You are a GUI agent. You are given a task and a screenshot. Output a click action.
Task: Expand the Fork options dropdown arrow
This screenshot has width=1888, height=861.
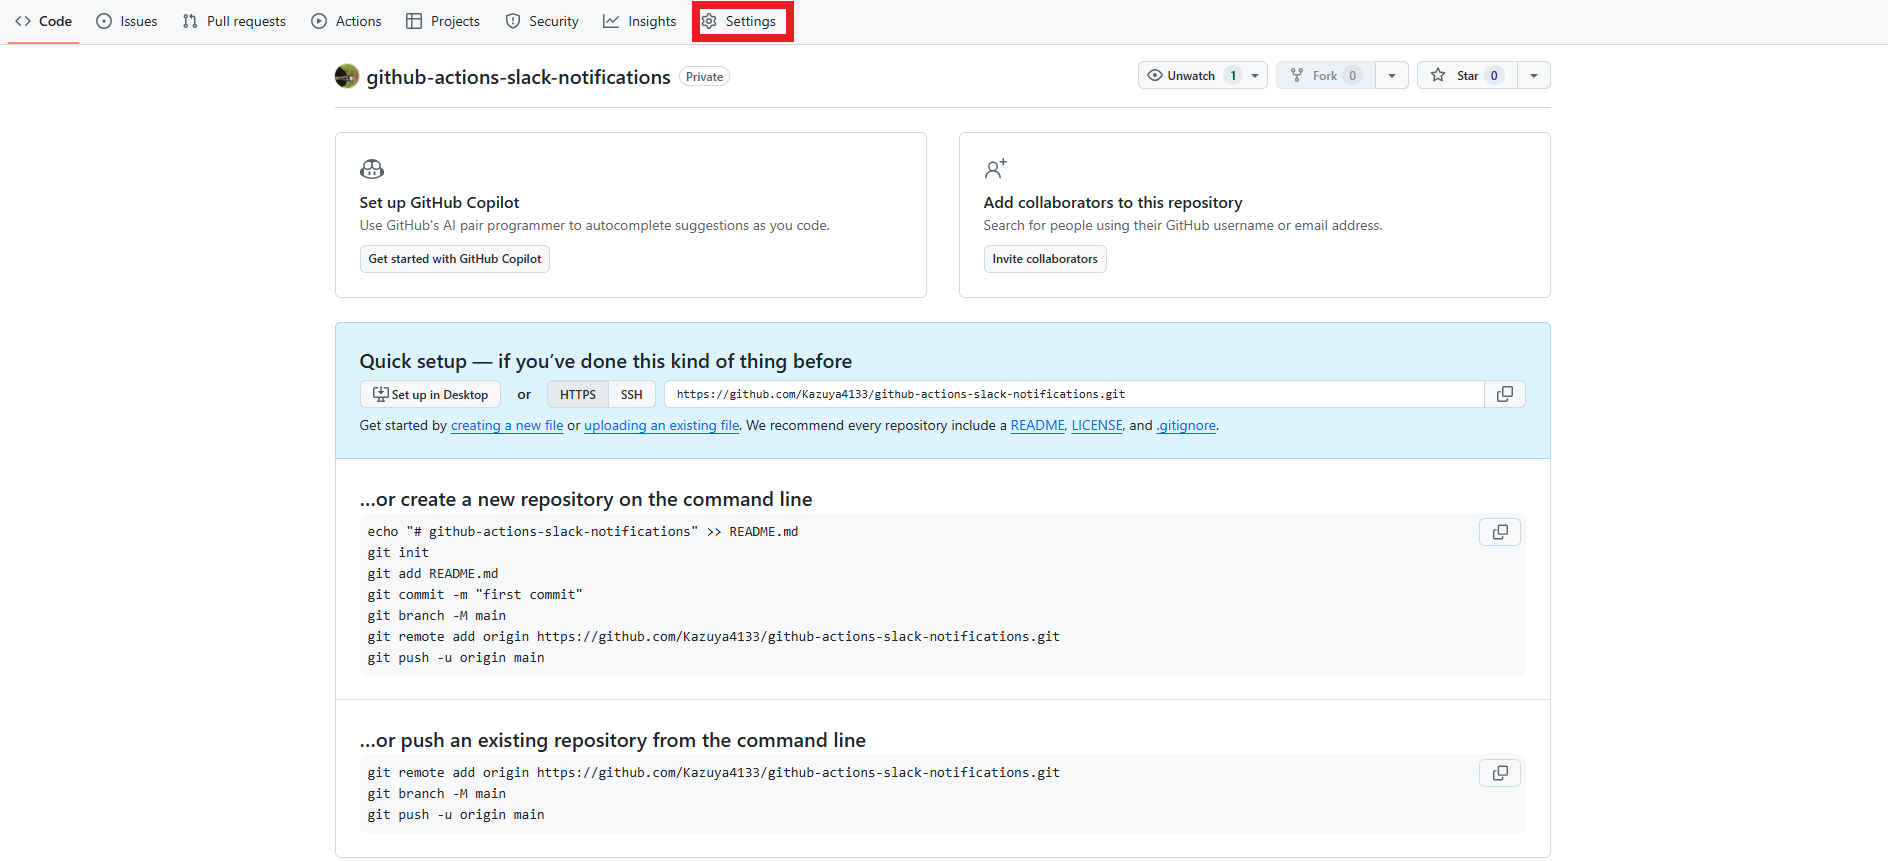[1392, 75]
